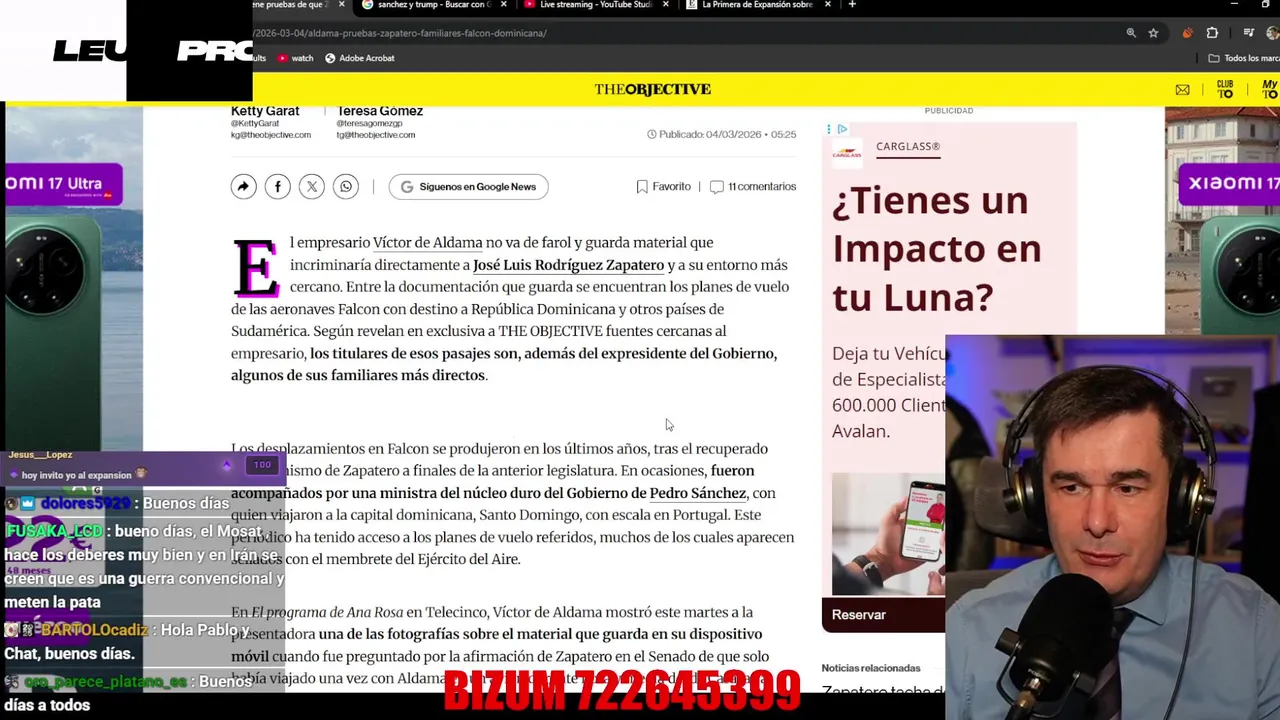This screenshot has height=720, width=1280.
Task: Click the kg@theobjective.com email
Action: [271, 135]
